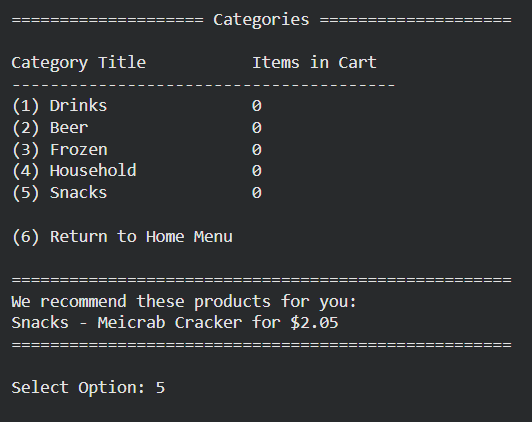532x422 pixels.
Task: Click the Drinks cart count value
Action: pos(257,106)
